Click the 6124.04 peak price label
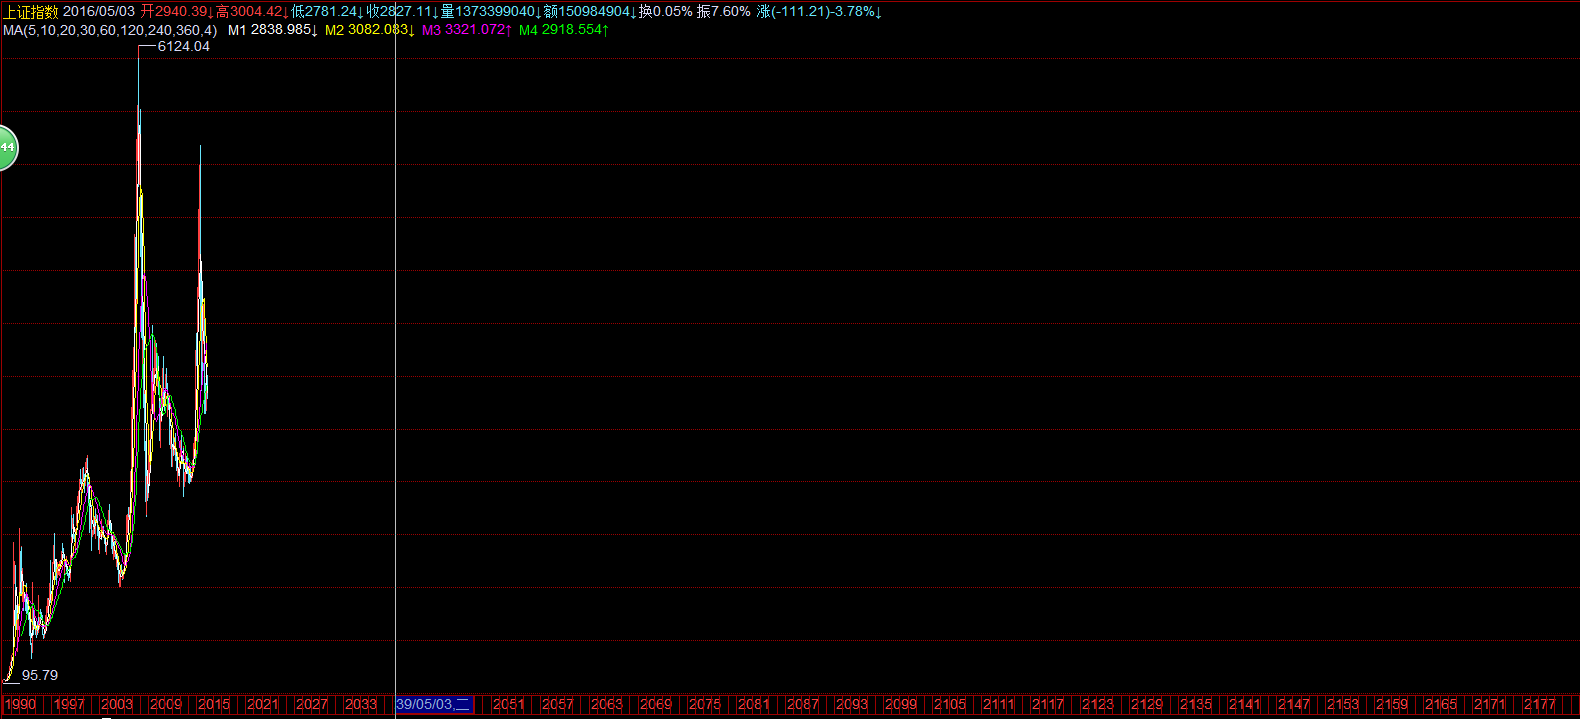The image size is (1580, 719). [x=184, y=46]
